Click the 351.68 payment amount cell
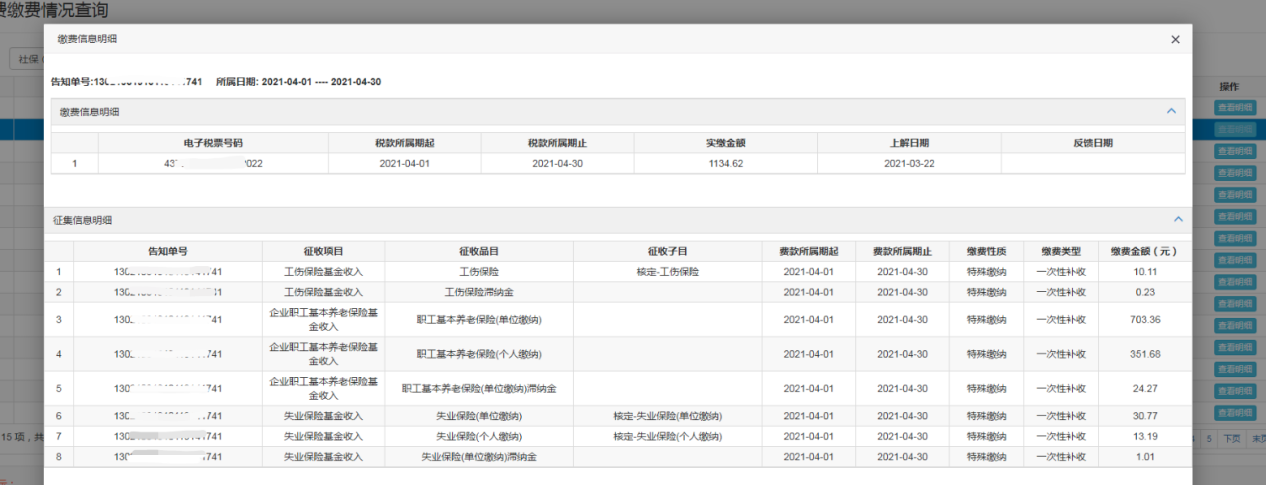This screenshot has height=485, width=1266. (1144, 354)
